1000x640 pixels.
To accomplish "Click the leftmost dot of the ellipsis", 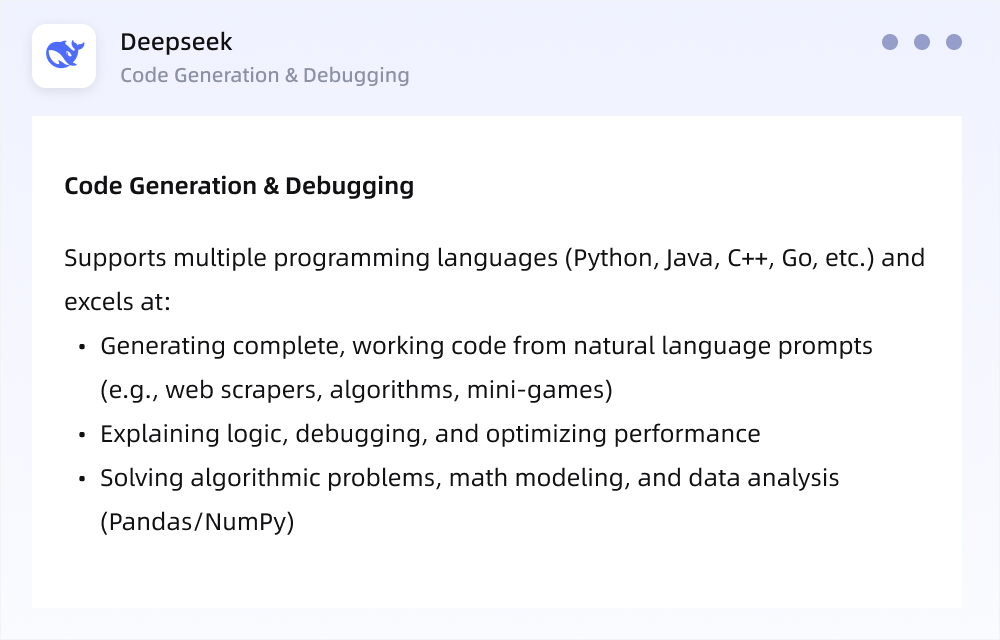I will [890, 42].
